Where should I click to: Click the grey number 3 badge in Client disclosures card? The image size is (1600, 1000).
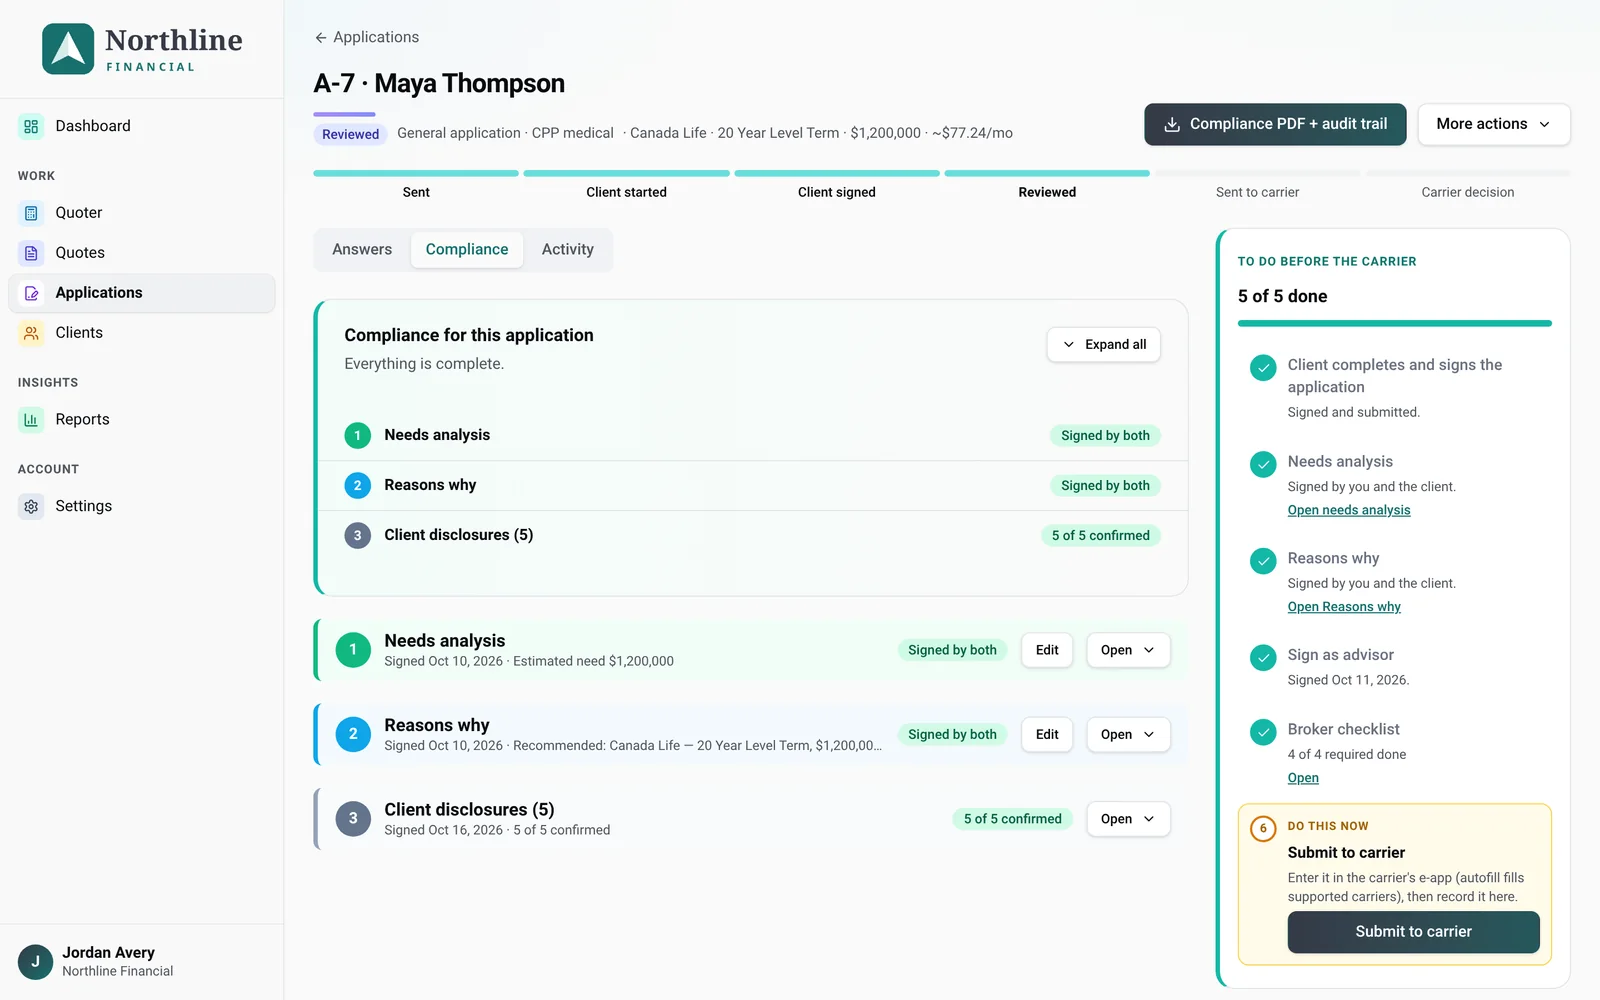(353, 819)
